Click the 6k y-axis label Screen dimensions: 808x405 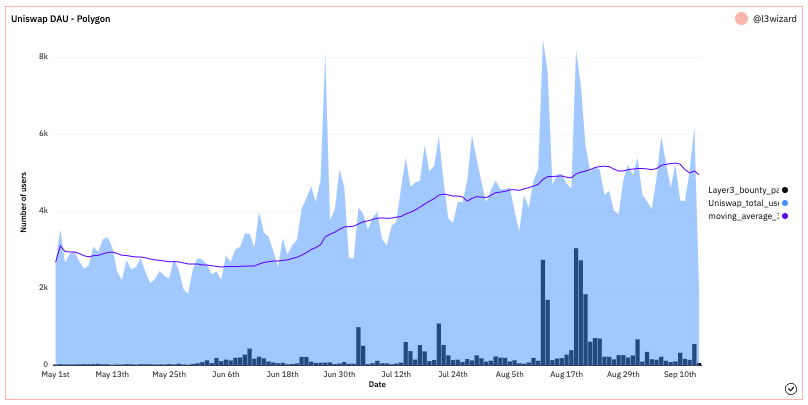[44, 134]
